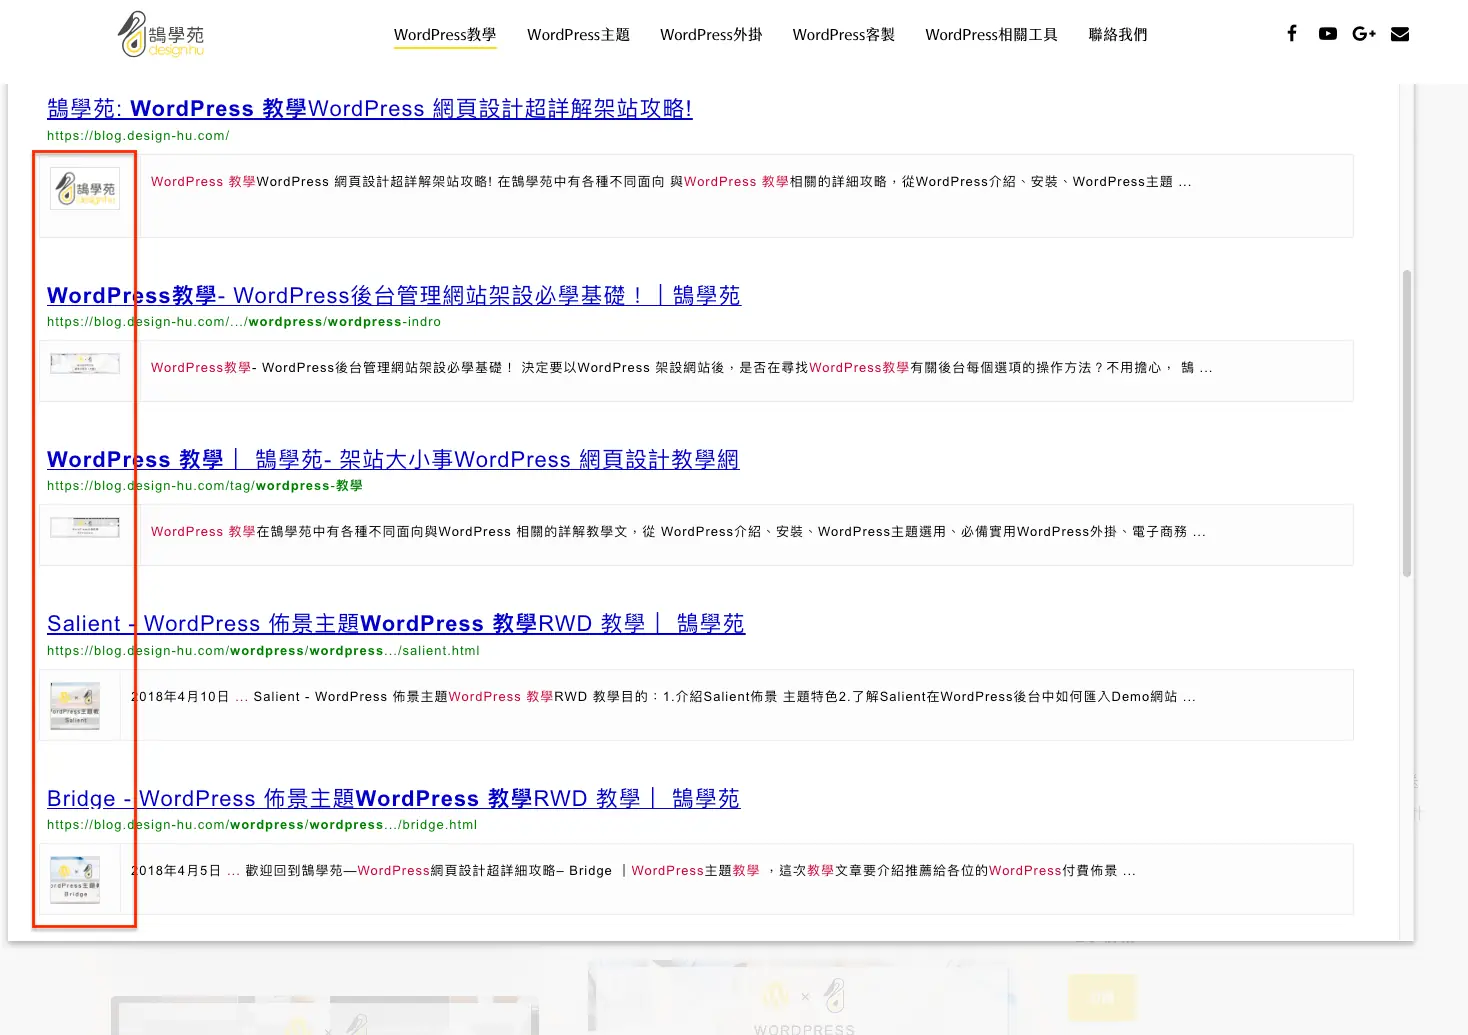Open the Bridge WordPress theme result title
Image resolution: width=1468 pixels, height=1035 pixels.
click(x=394, y=798)
